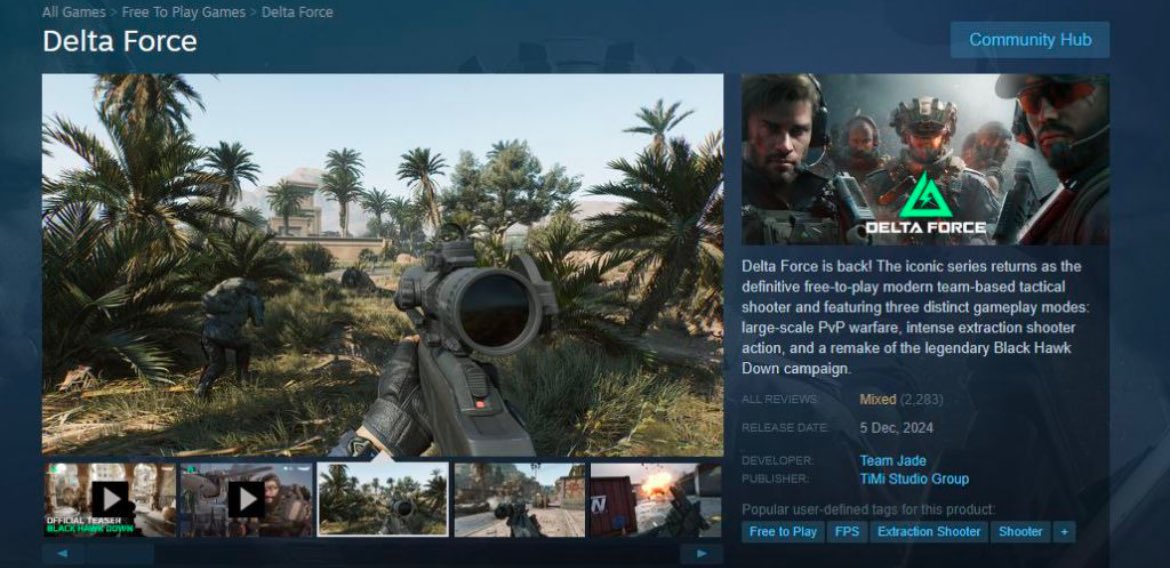Go to Free To Play Games breadcrumb
Image resolution: width=1170 pixels, height=568 pixels.
click(x=184, y=12)
